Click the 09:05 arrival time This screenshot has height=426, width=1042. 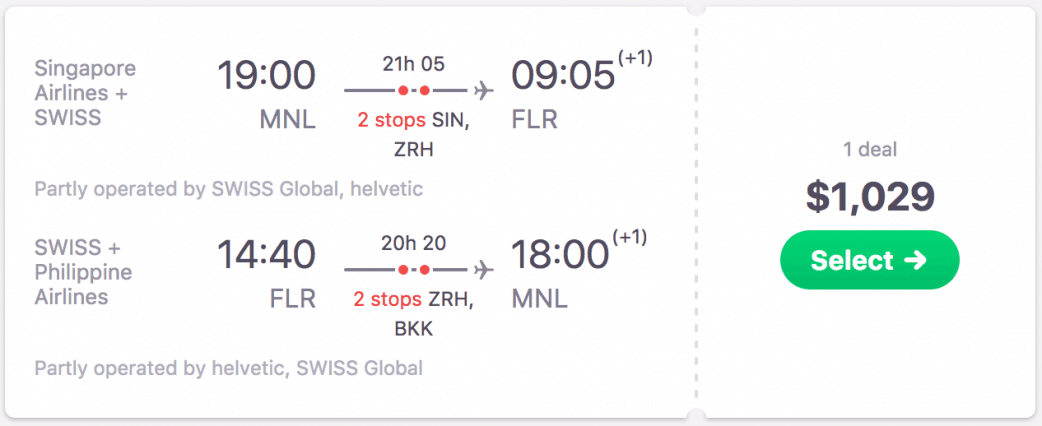pyautogui.click(x=563, y=75)
